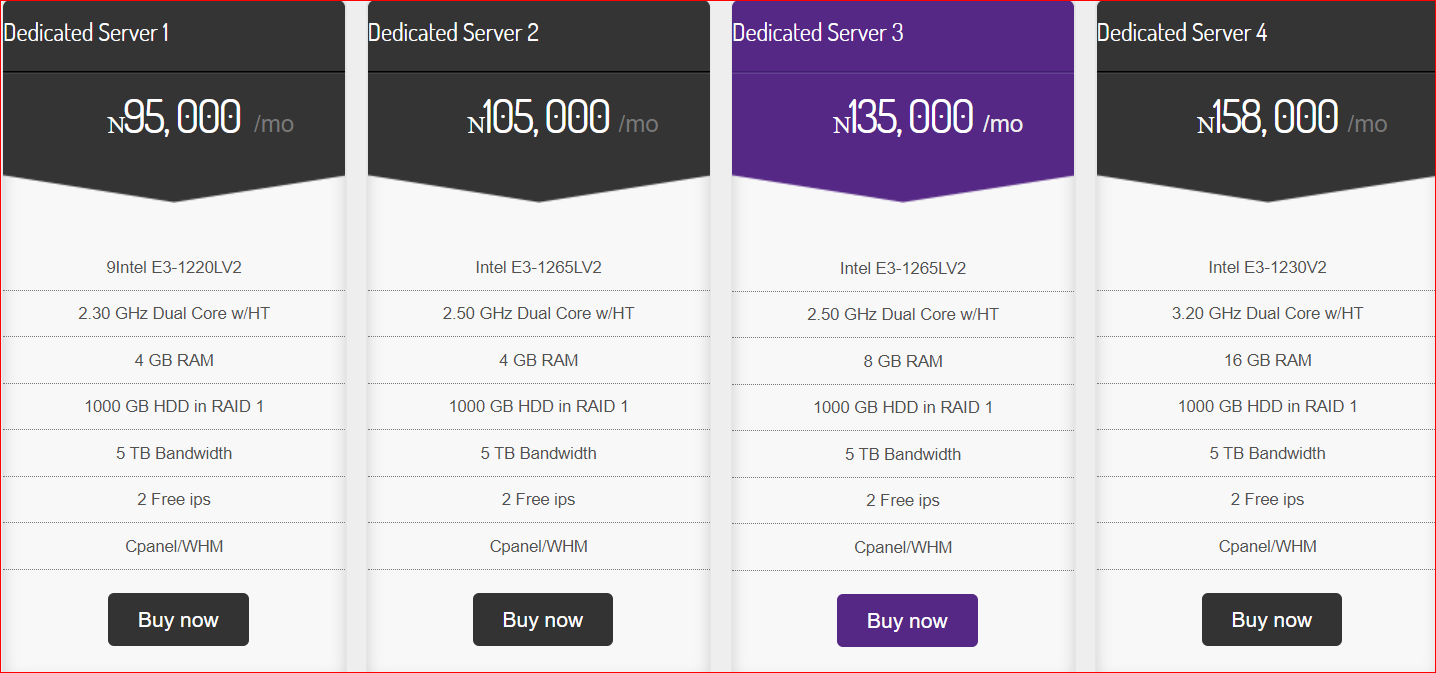1436x673 pixels.
Task: Click Cpanel/WHM under Dedicated Server 2
Action: tap(539, 546)
